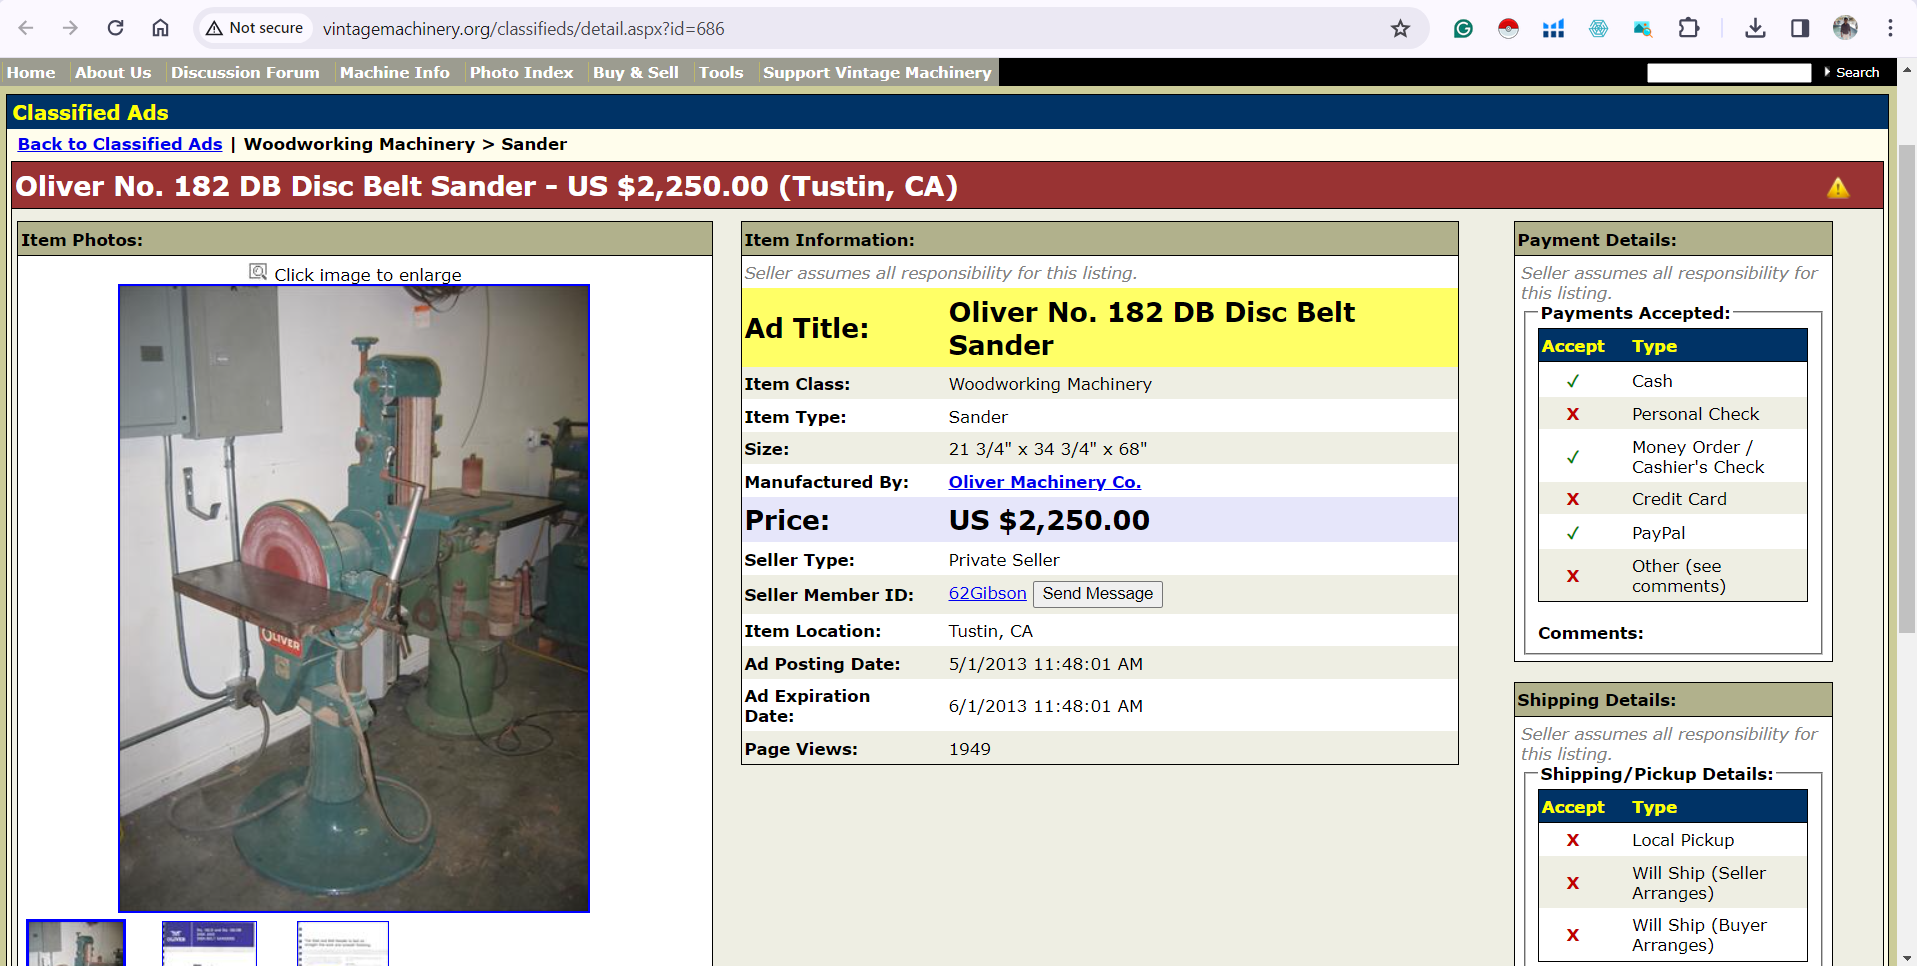Click the Send Message button

pos(1097,594)
